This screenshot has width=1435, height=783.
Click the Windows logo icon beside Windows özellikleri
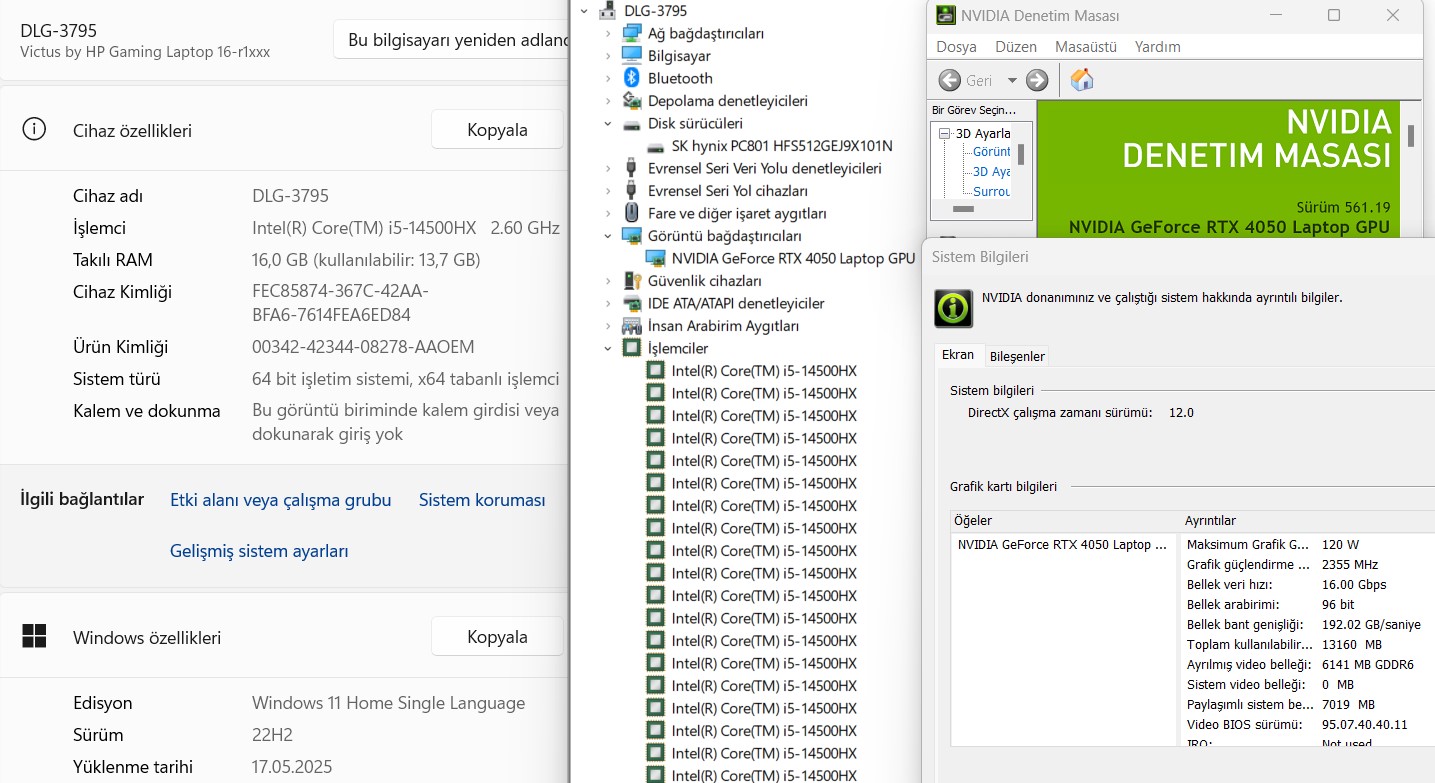coord(34,637)
